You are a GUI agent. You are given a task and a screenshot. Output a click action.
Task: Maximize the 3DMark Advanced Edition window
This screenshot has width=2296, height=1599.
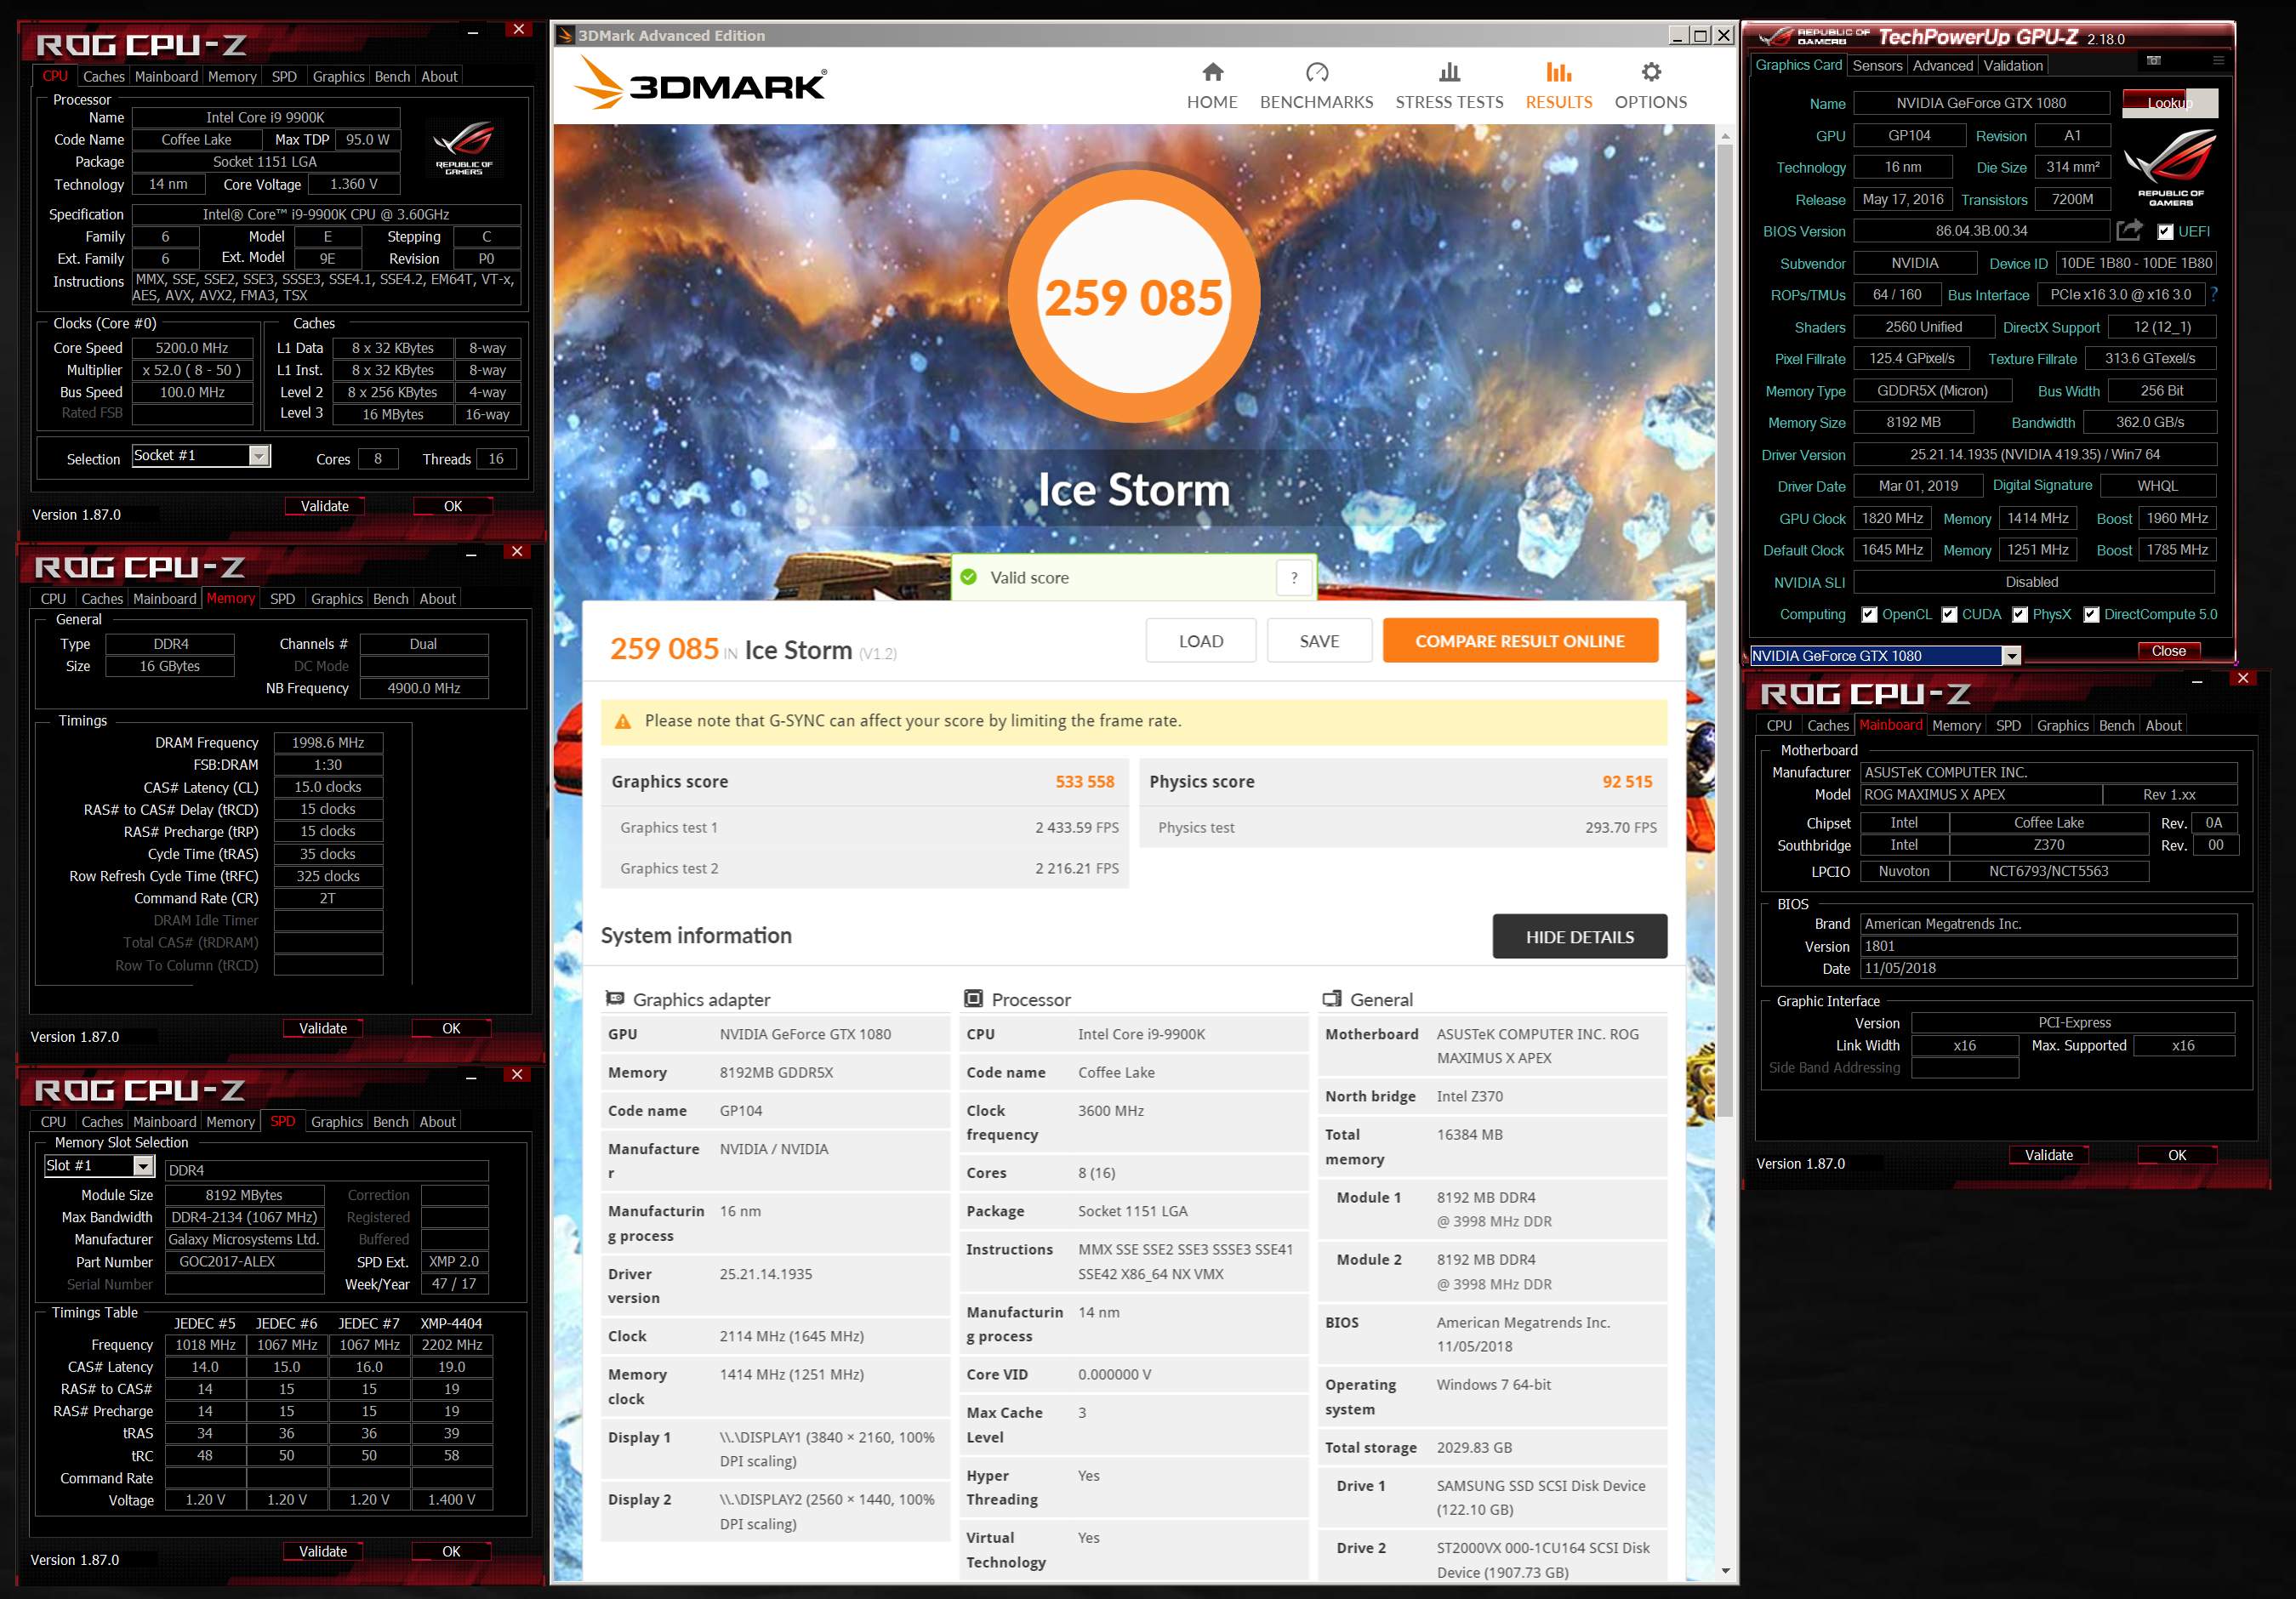click(1701, 35)
